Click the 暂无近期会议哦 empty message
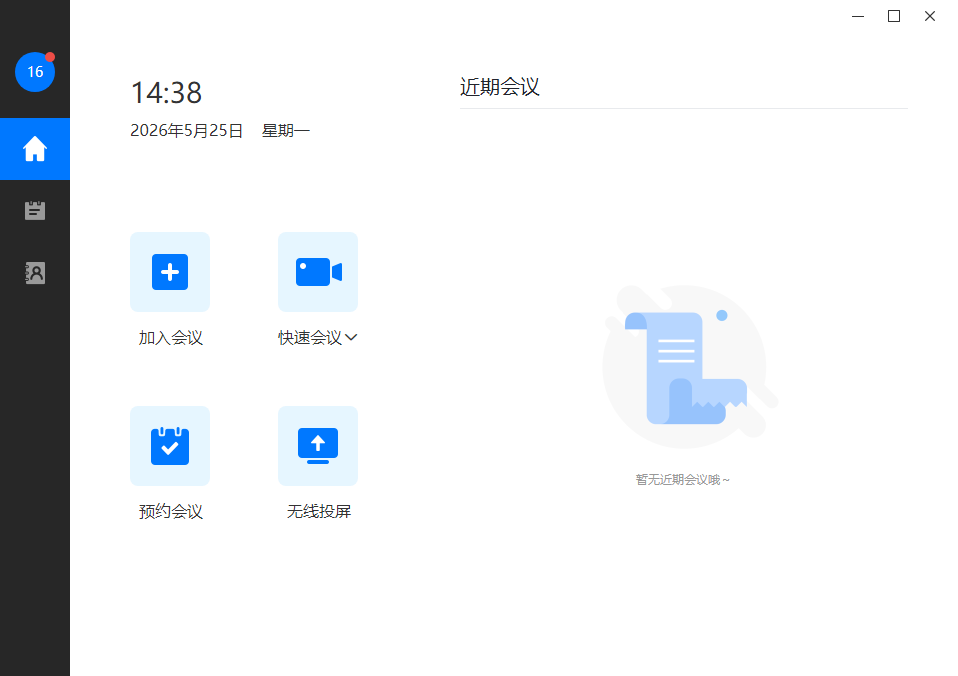 tap(682, 480)
